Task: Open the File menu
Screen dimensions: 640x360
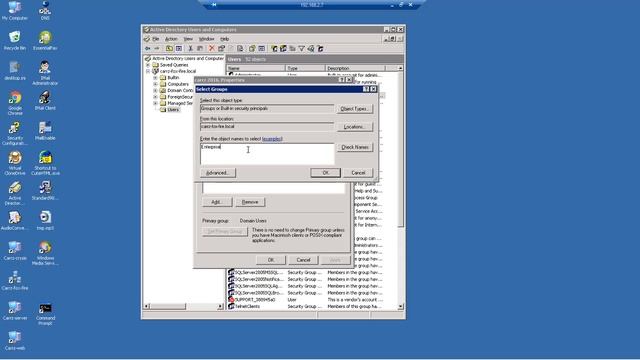Action: tap(156, 39)
